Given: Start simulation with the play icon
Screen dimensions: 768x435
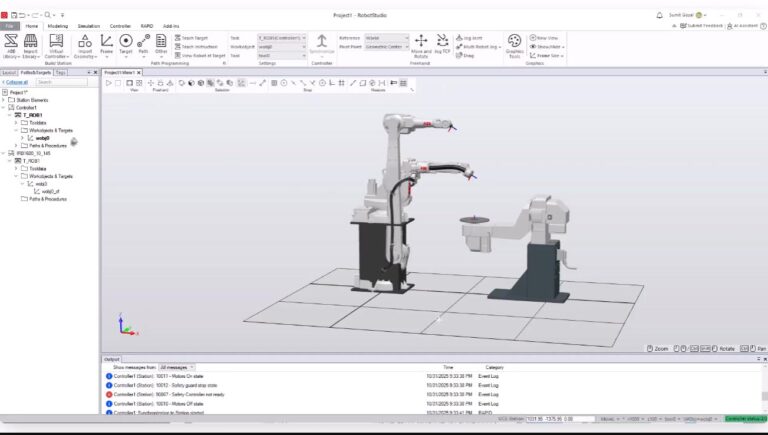Looking at the screenshot, I should [109, 83].
